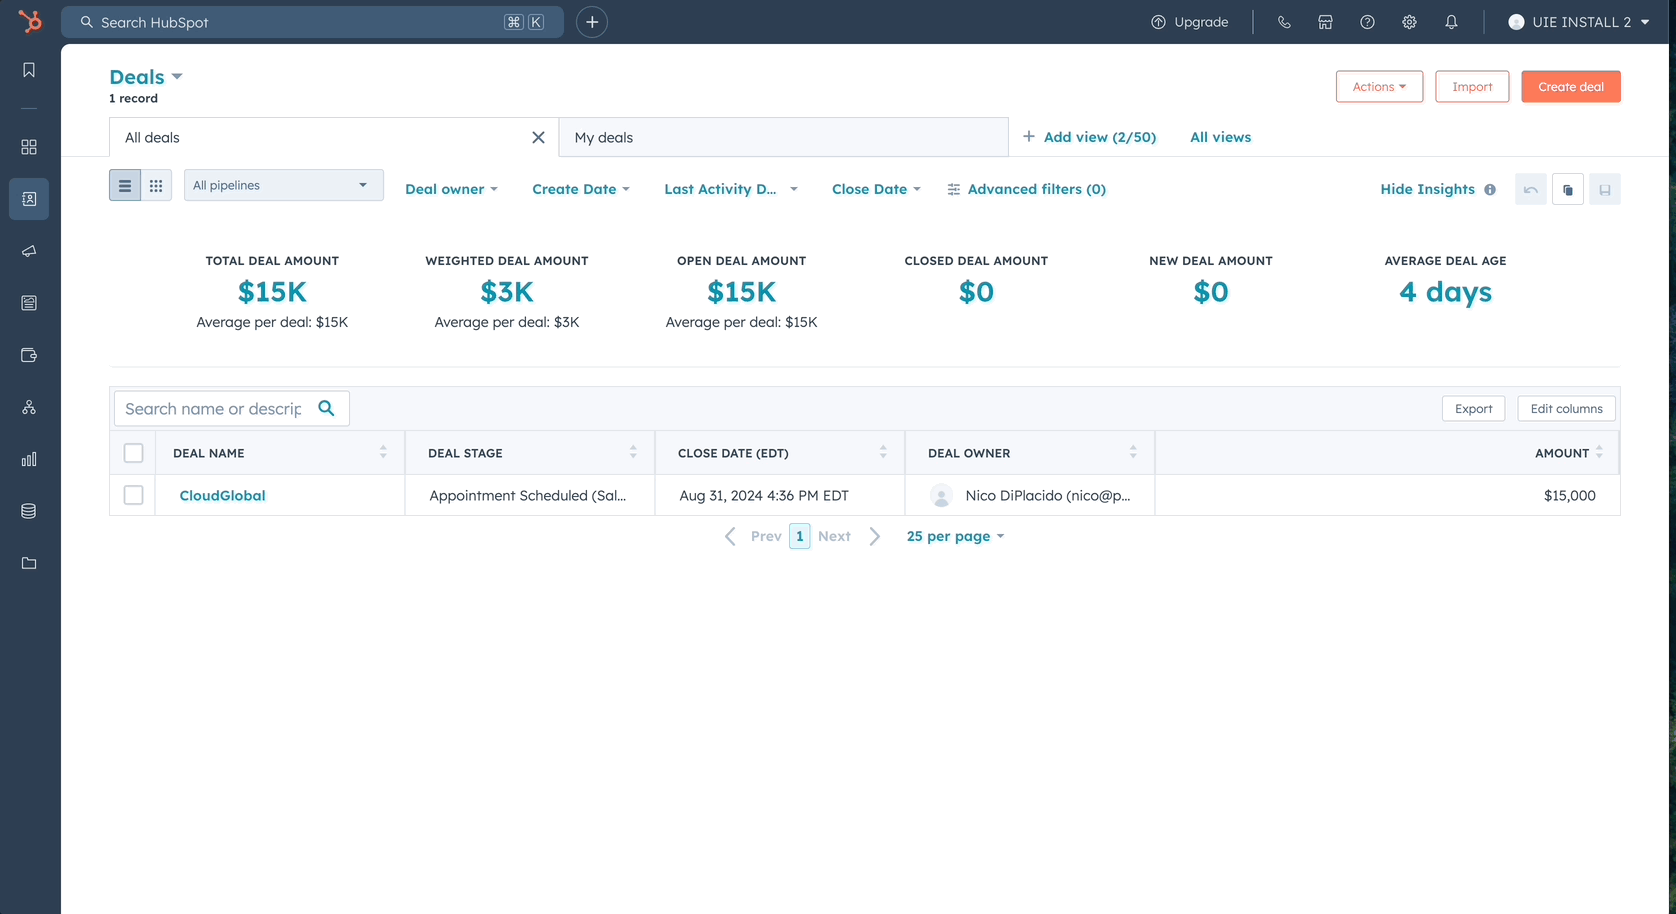Switch to list view layout
The height and width of the screenshot is (914, 1676).
pos(125,185)
